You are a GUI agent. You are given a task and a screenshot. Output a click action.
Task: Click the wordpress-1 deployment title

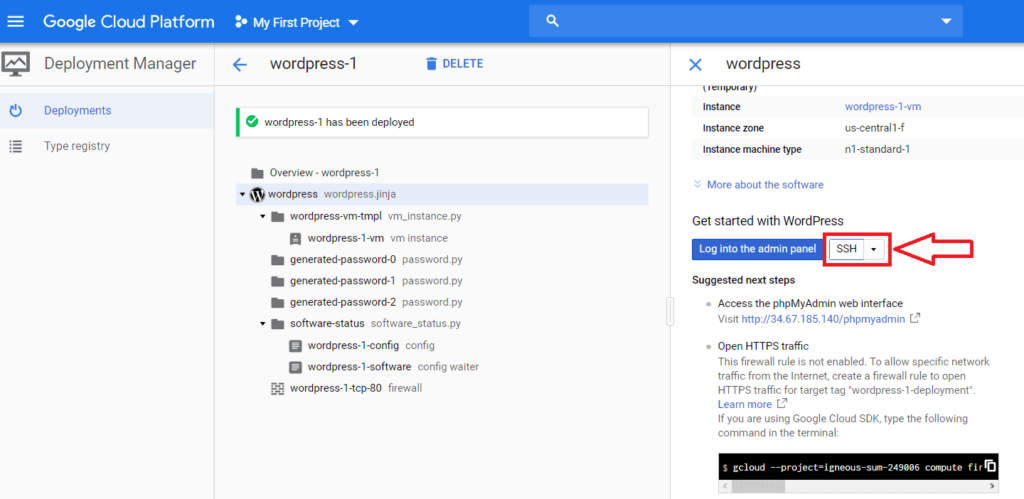[x=313, y=63]
